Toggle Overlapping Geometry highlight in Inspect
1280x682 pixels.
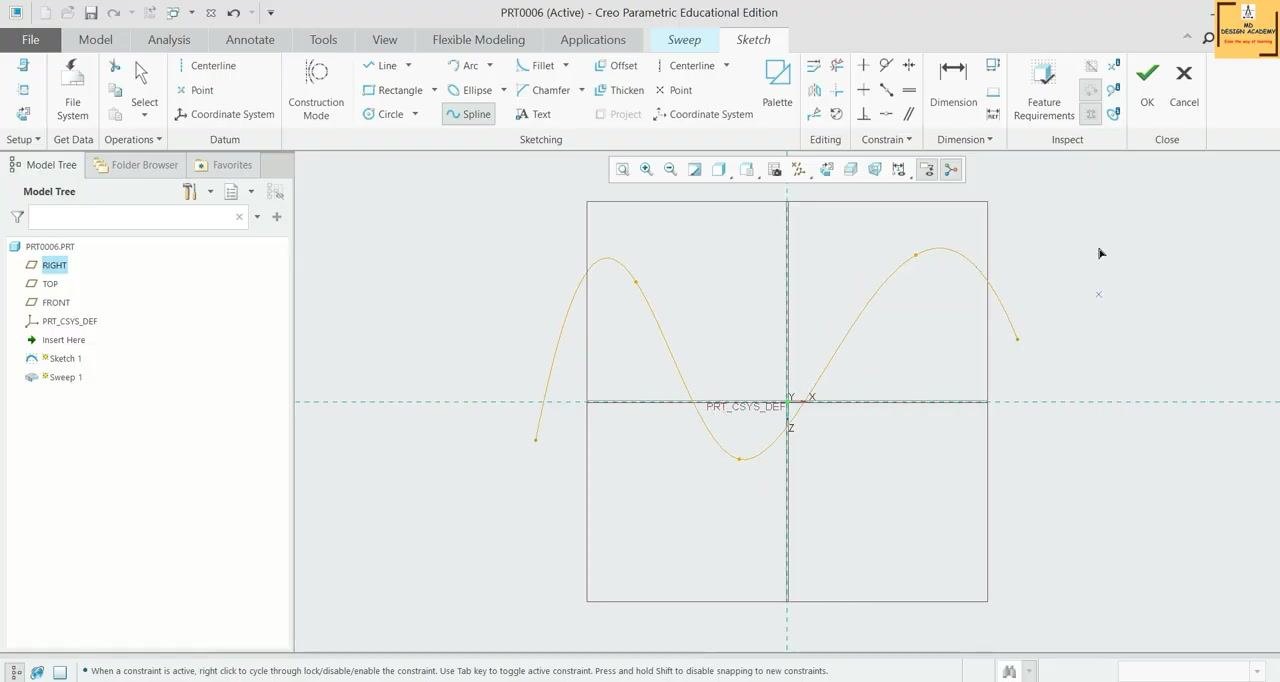(x=1091, y=65)
